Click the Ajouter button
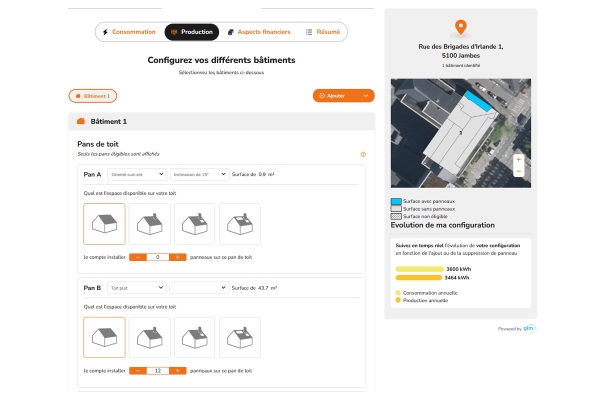The width and height of the screenshot is (600, 400). point(344,96)
